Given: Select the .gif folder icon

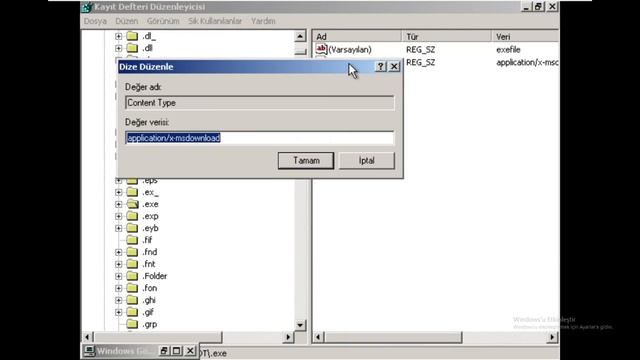Looking at the screenshot, I should tap(132, 312).
